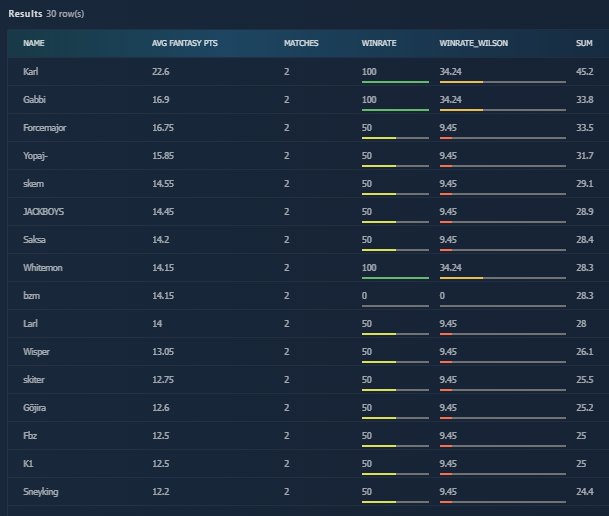Click the MATCHES column header

coord(302,44)
